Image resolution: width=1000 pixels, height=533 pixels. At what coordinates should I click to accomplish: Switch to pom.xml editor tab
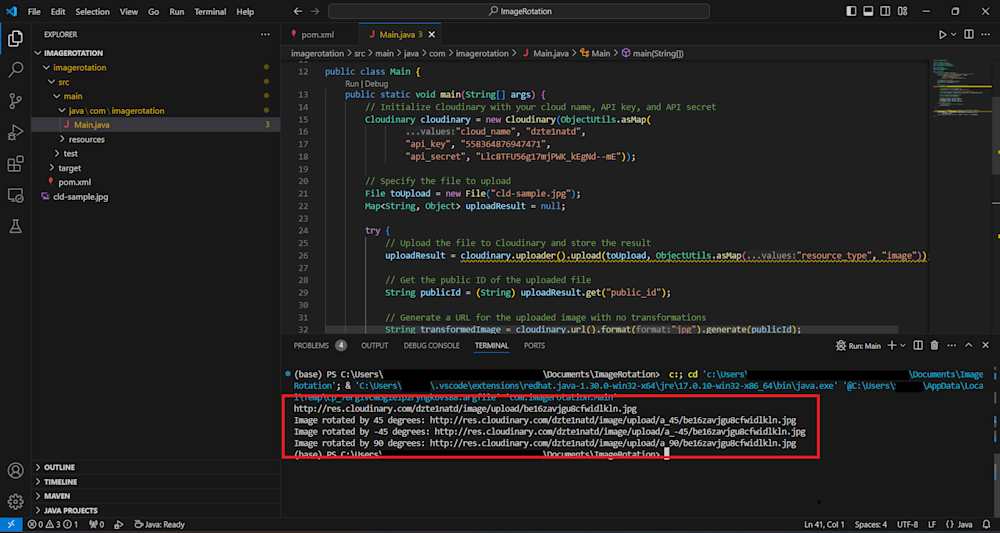(x=317, y=34)
